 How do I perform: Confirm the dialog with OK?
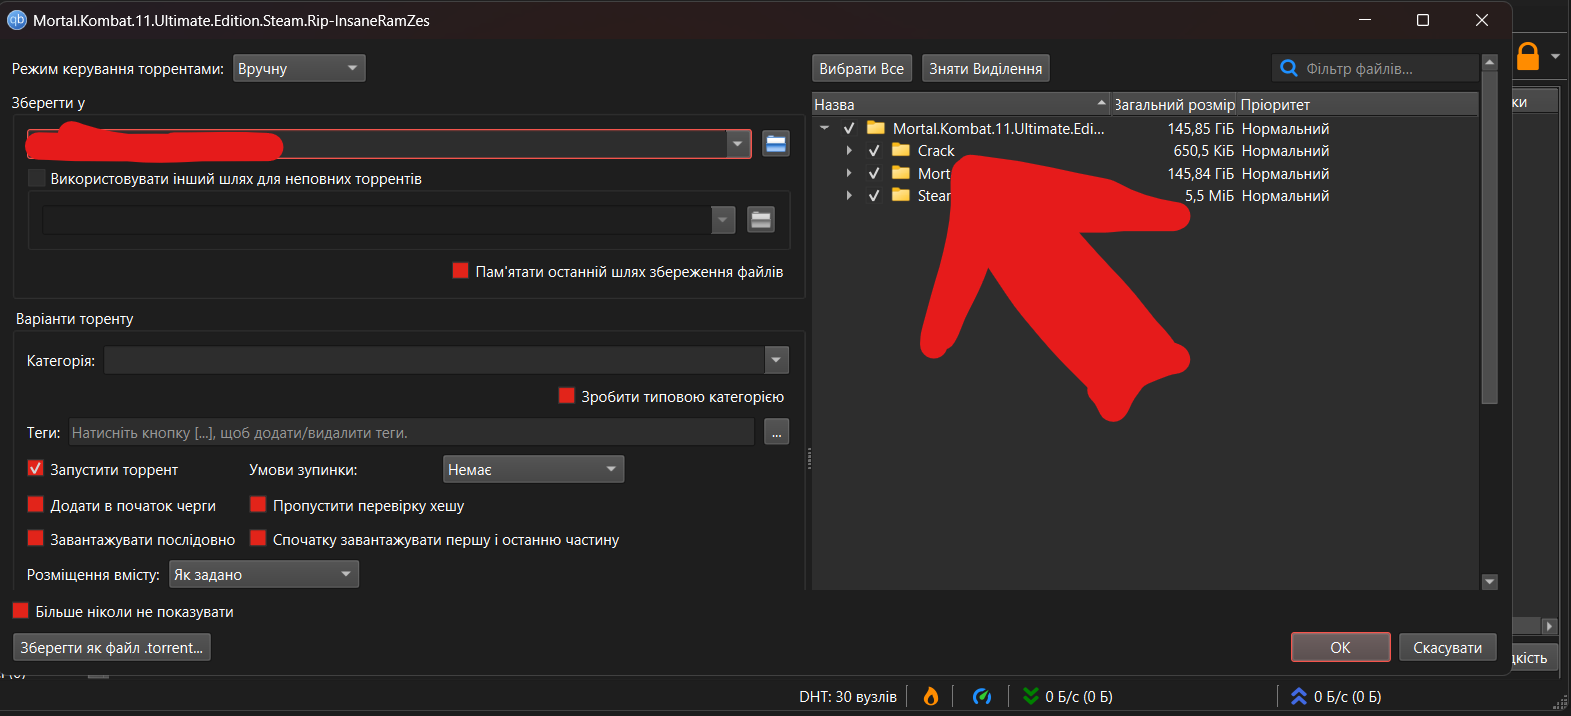[x=1340, y=647]
